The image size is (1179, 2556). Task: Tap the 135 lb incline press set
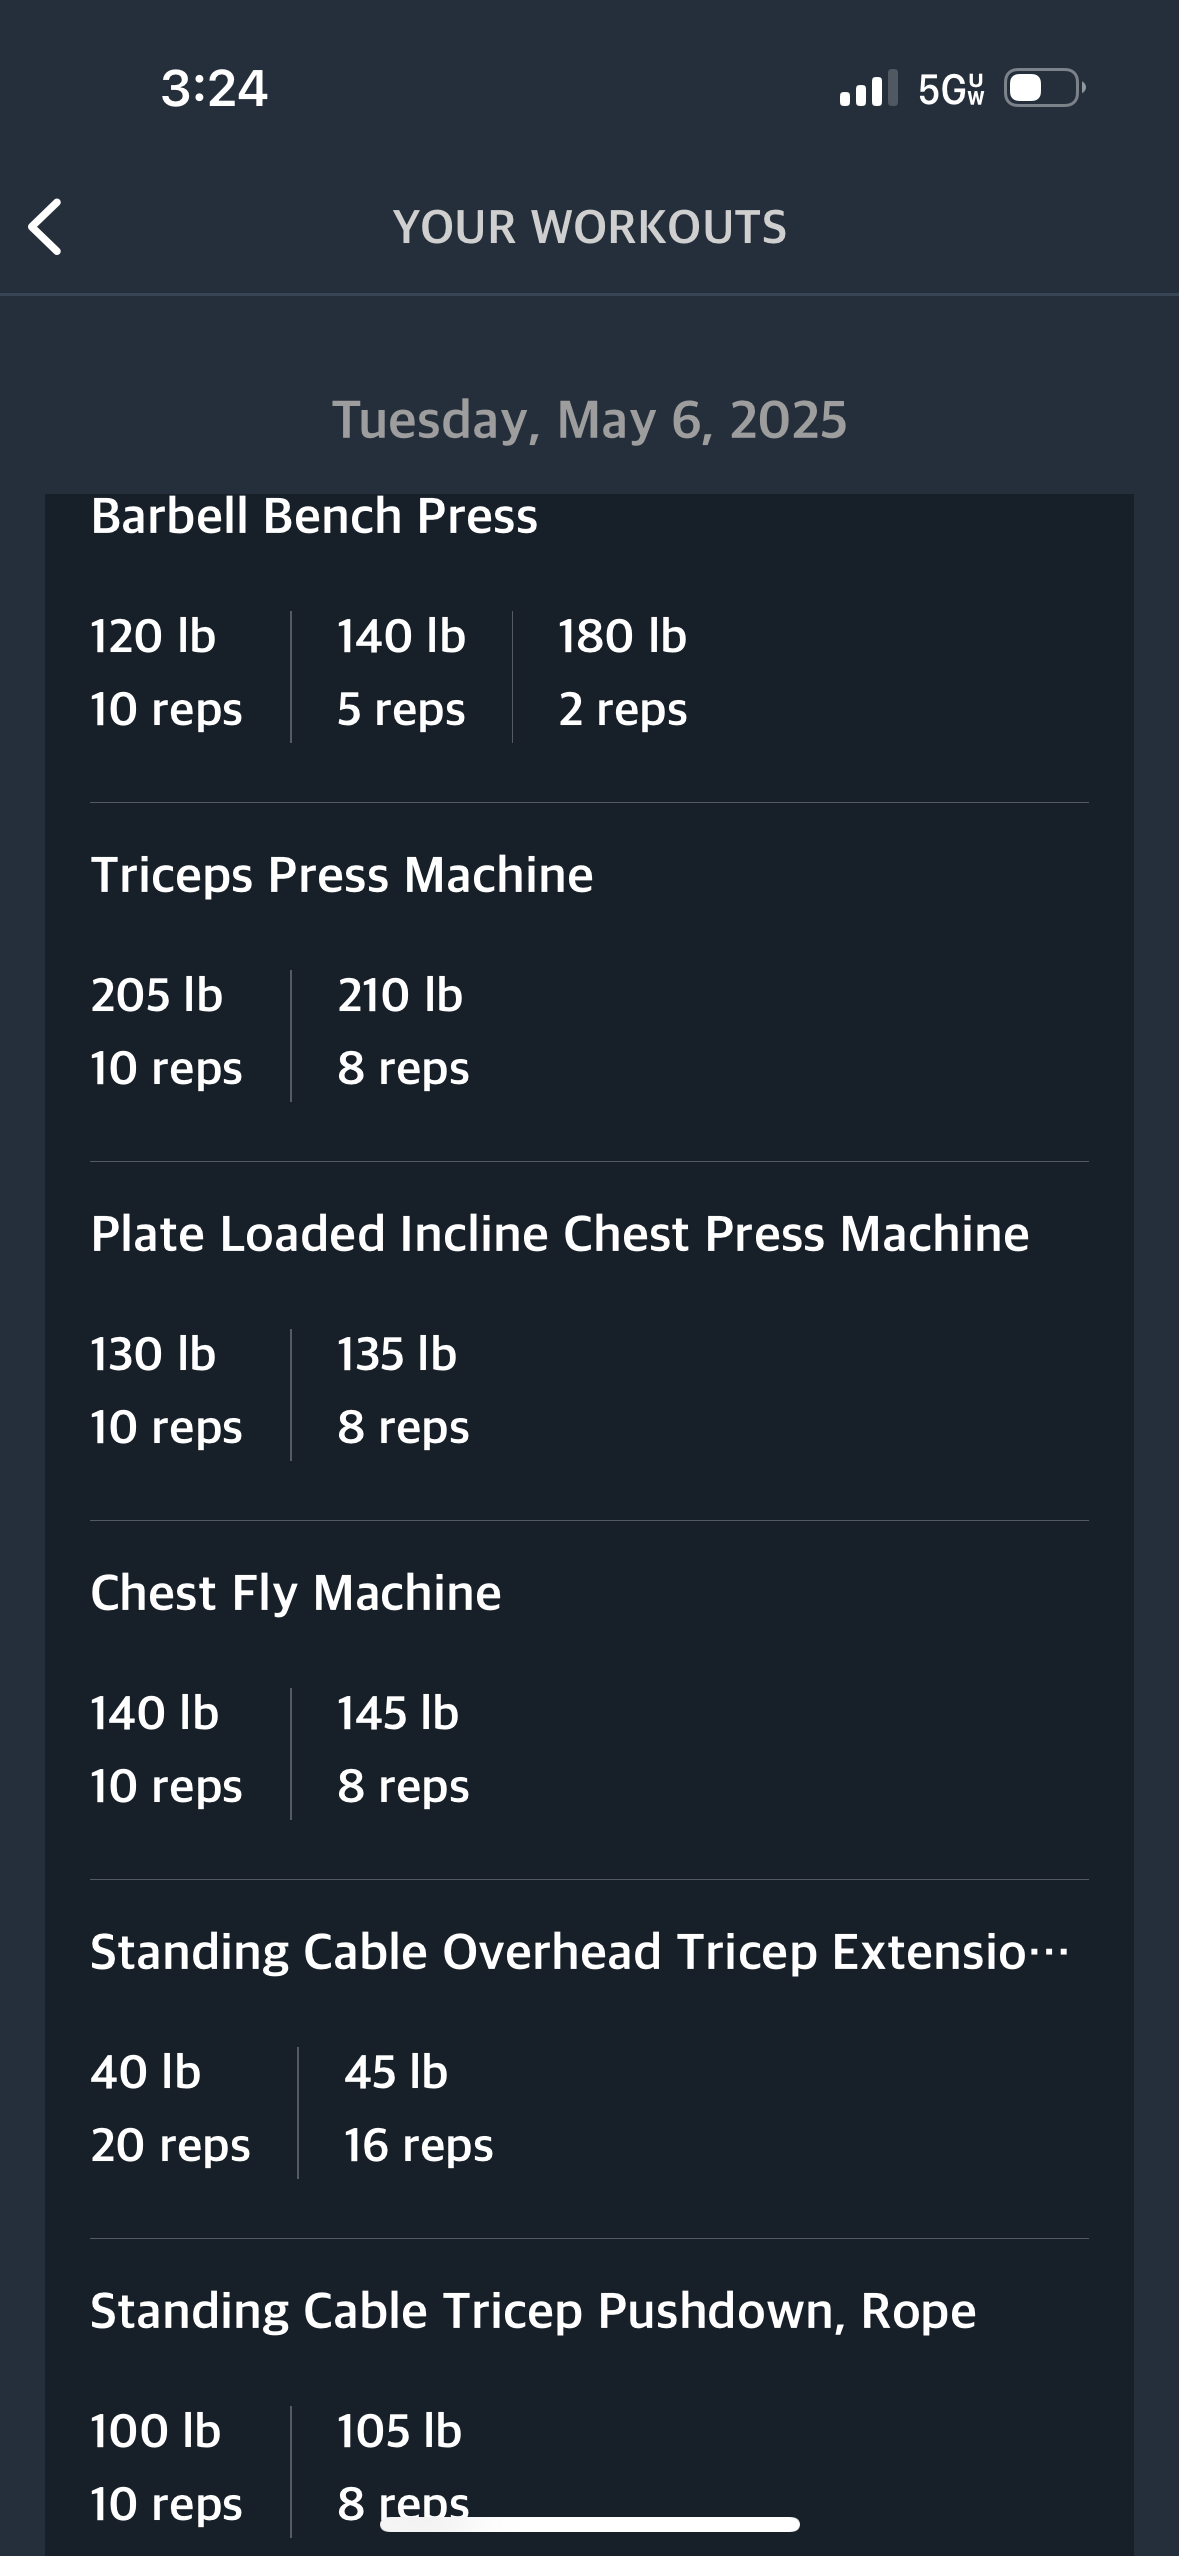point(403,1391)
